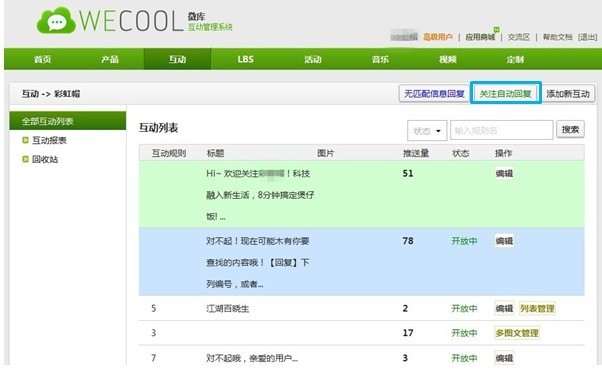Click 编辑 for the 对不起哦，亲爱的用户 row
The height and width of the screenshot is (369, 602).
pos(504,358)
